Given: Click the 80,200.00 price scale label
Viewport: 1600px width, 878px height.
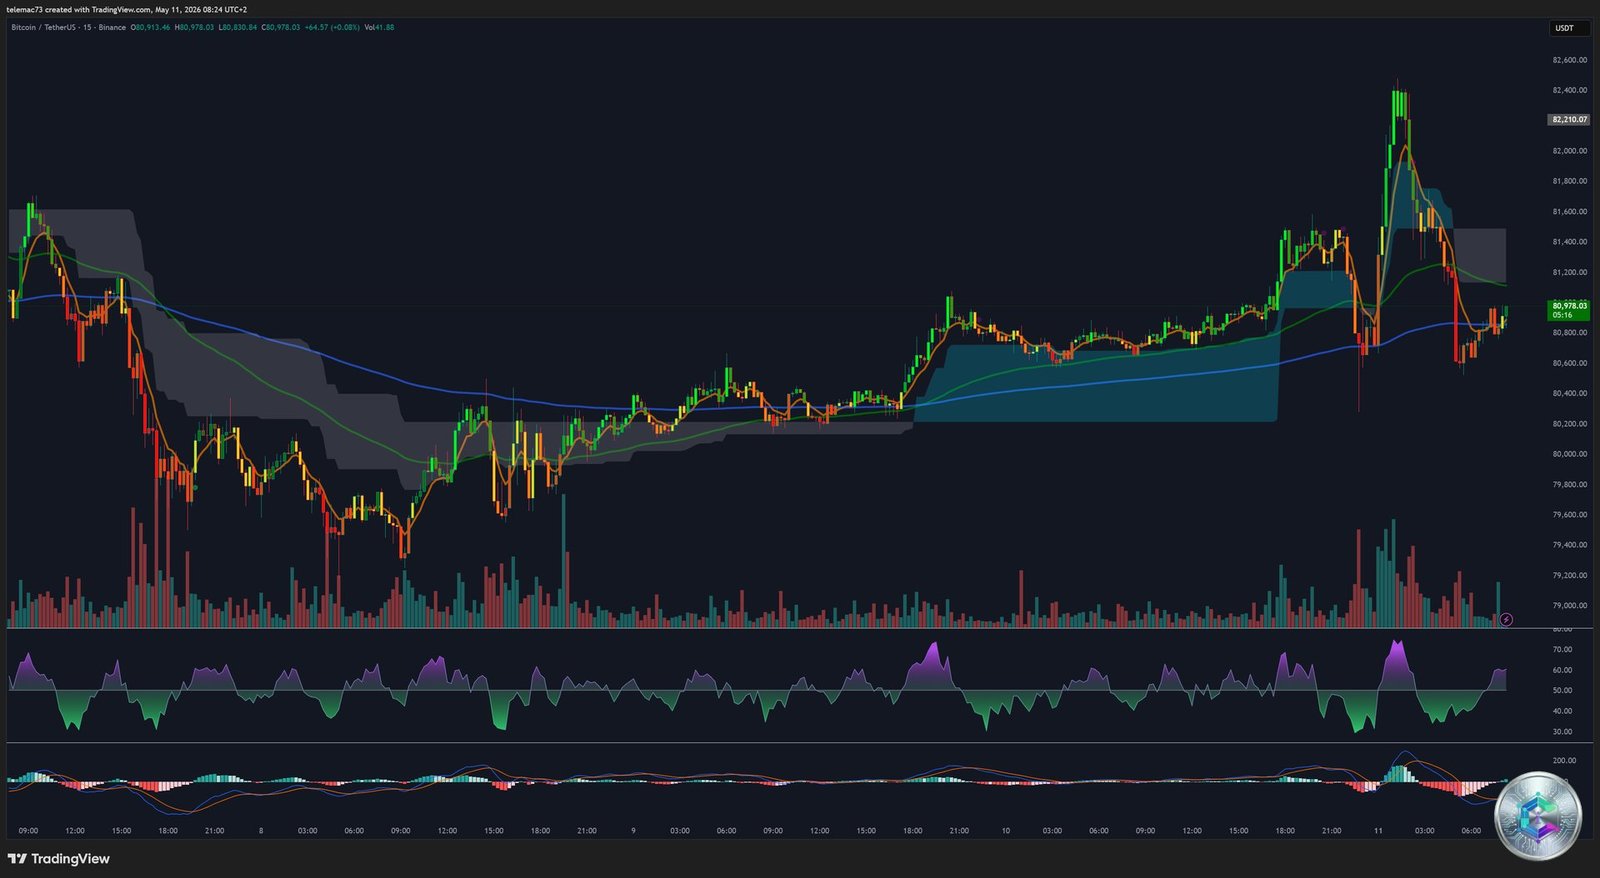Looking at the screenshot, I should pos(1569,424).
